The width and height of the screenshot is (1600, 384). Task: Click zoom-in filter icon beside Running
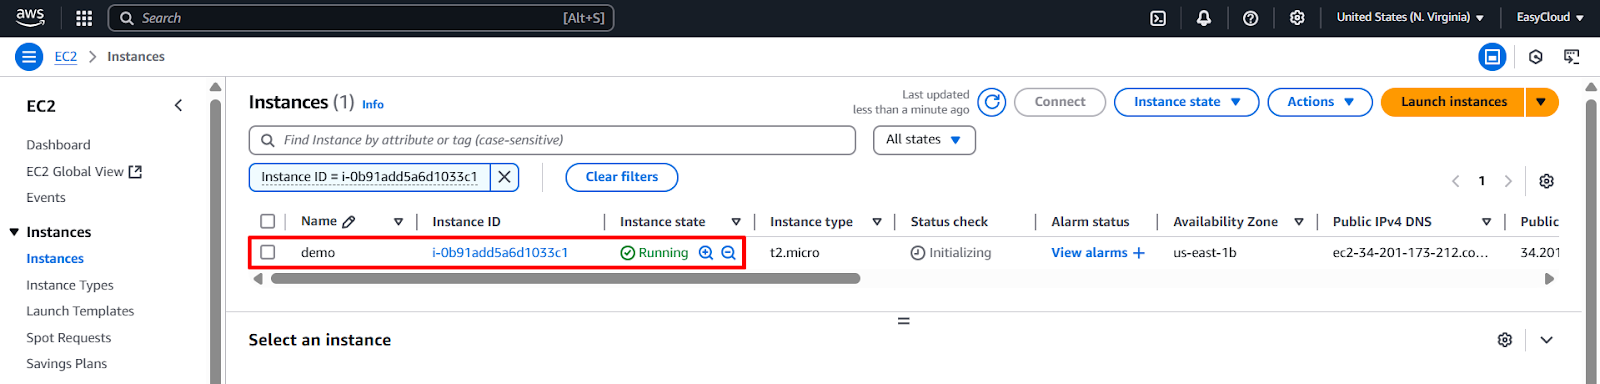(x=706, y=253)
